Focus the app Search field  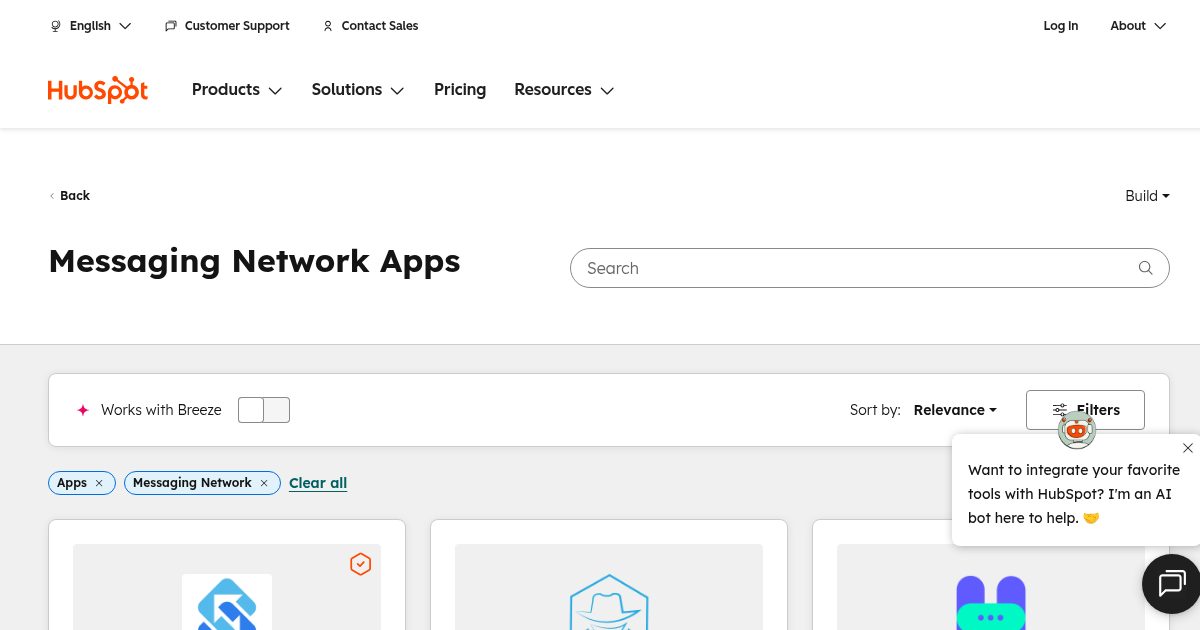pyautogui.click(x=869, y=268)
